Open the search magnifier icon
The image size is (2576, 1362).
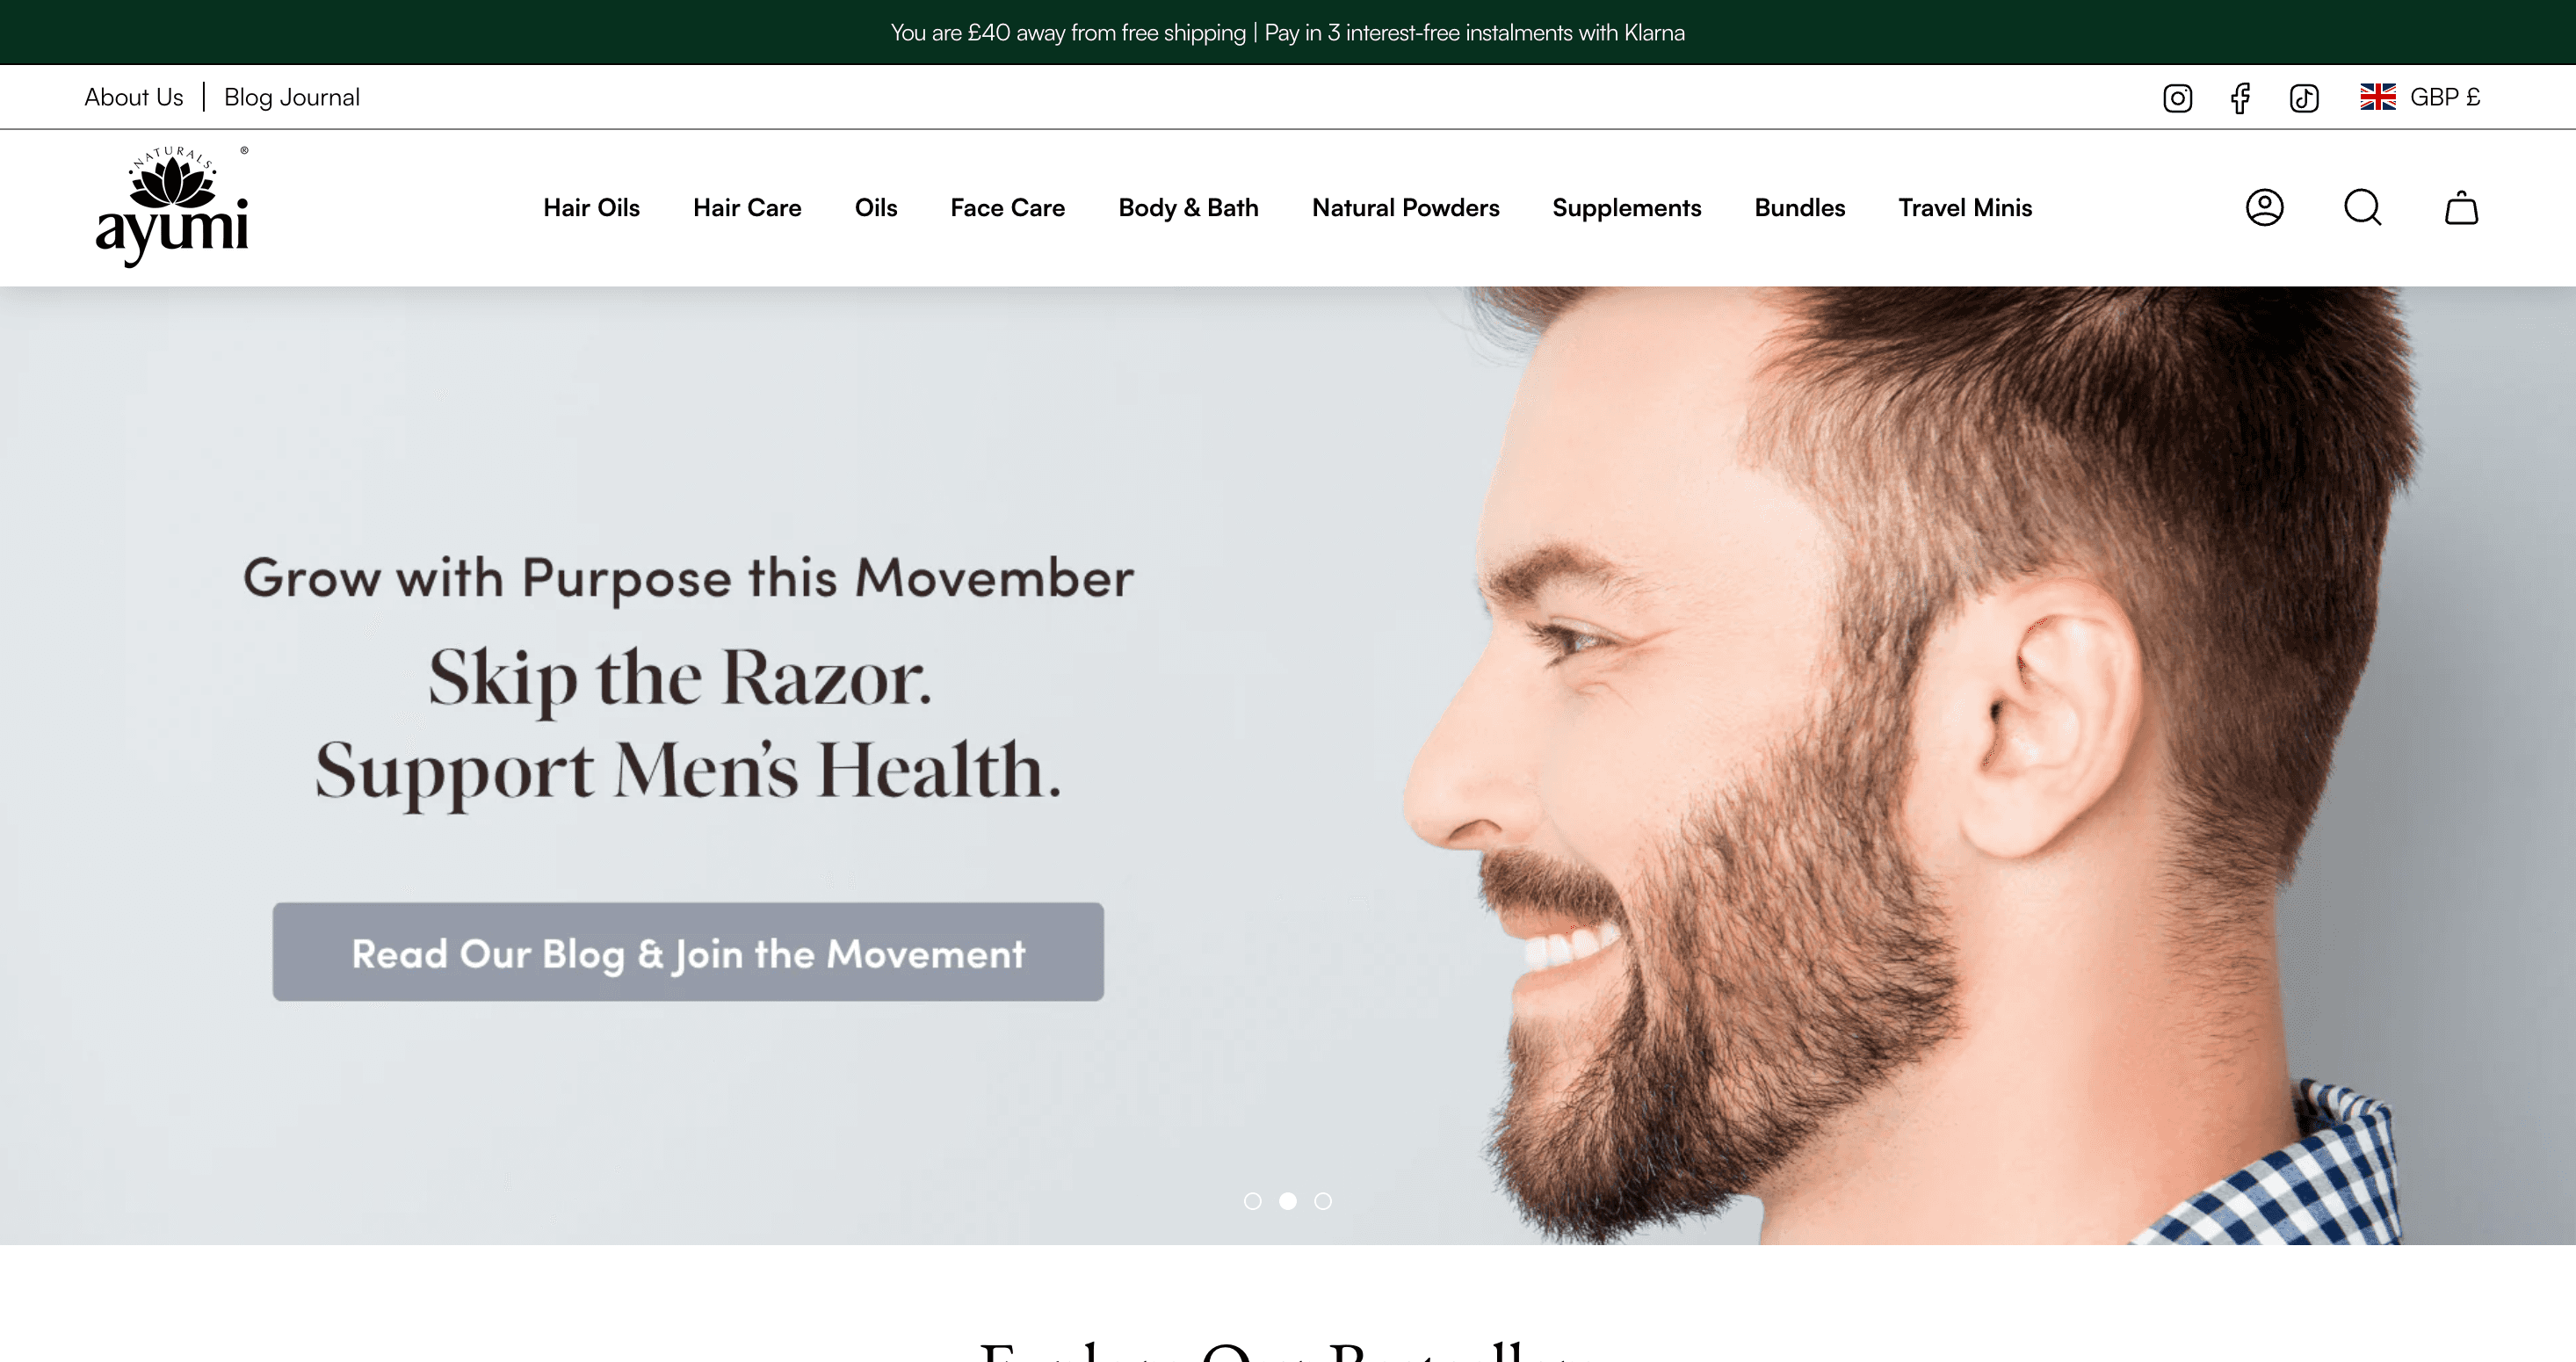tap(2363, 208)
